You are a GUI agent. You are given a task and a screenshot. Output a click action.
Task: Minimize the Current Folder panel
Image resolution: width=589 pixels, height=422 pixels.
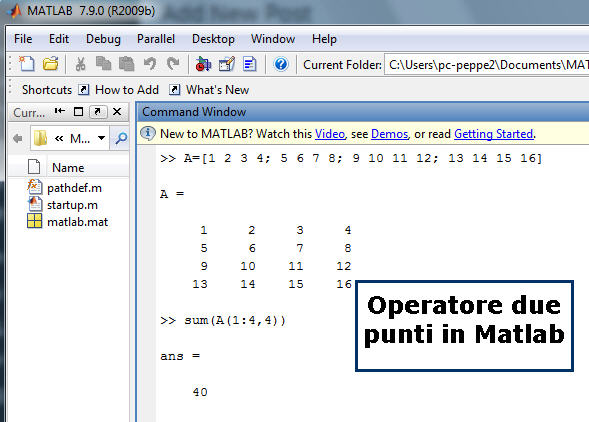click(60, 111)
